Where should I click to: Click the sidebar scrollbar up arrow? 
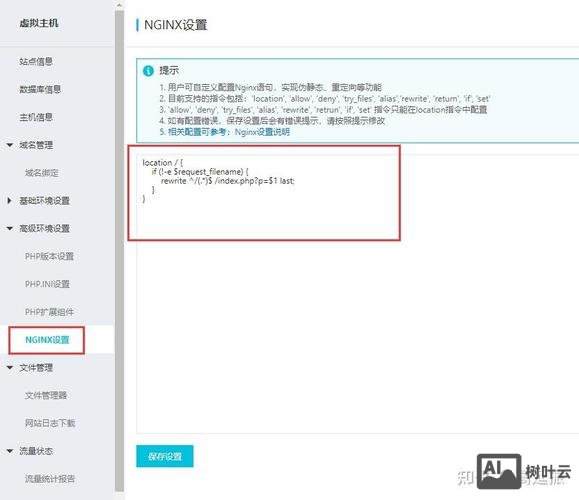click(x=119, y=5)
